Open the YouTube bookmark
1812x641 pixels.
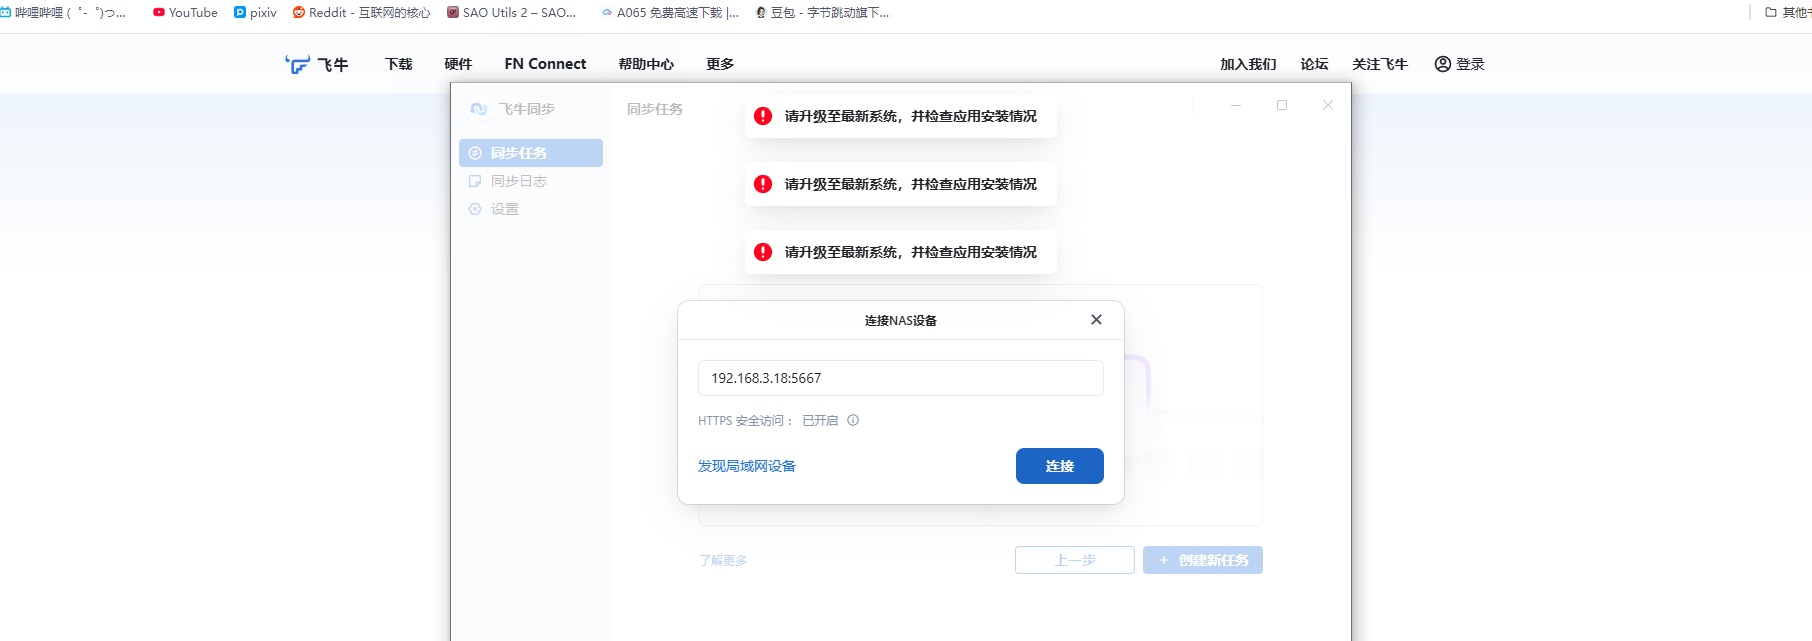185,13
